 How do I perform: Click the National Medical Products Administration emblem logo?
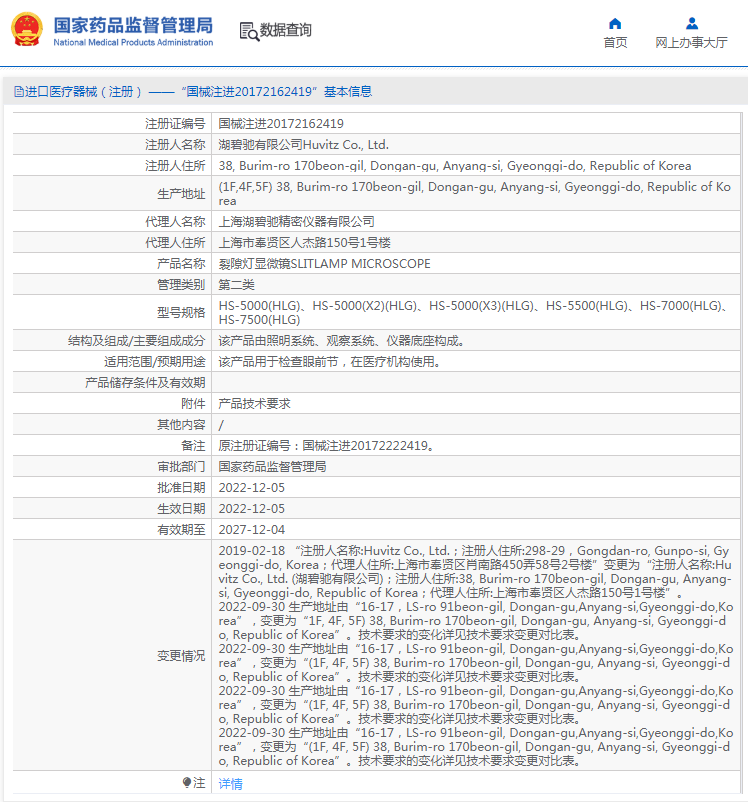coord(27,30)
